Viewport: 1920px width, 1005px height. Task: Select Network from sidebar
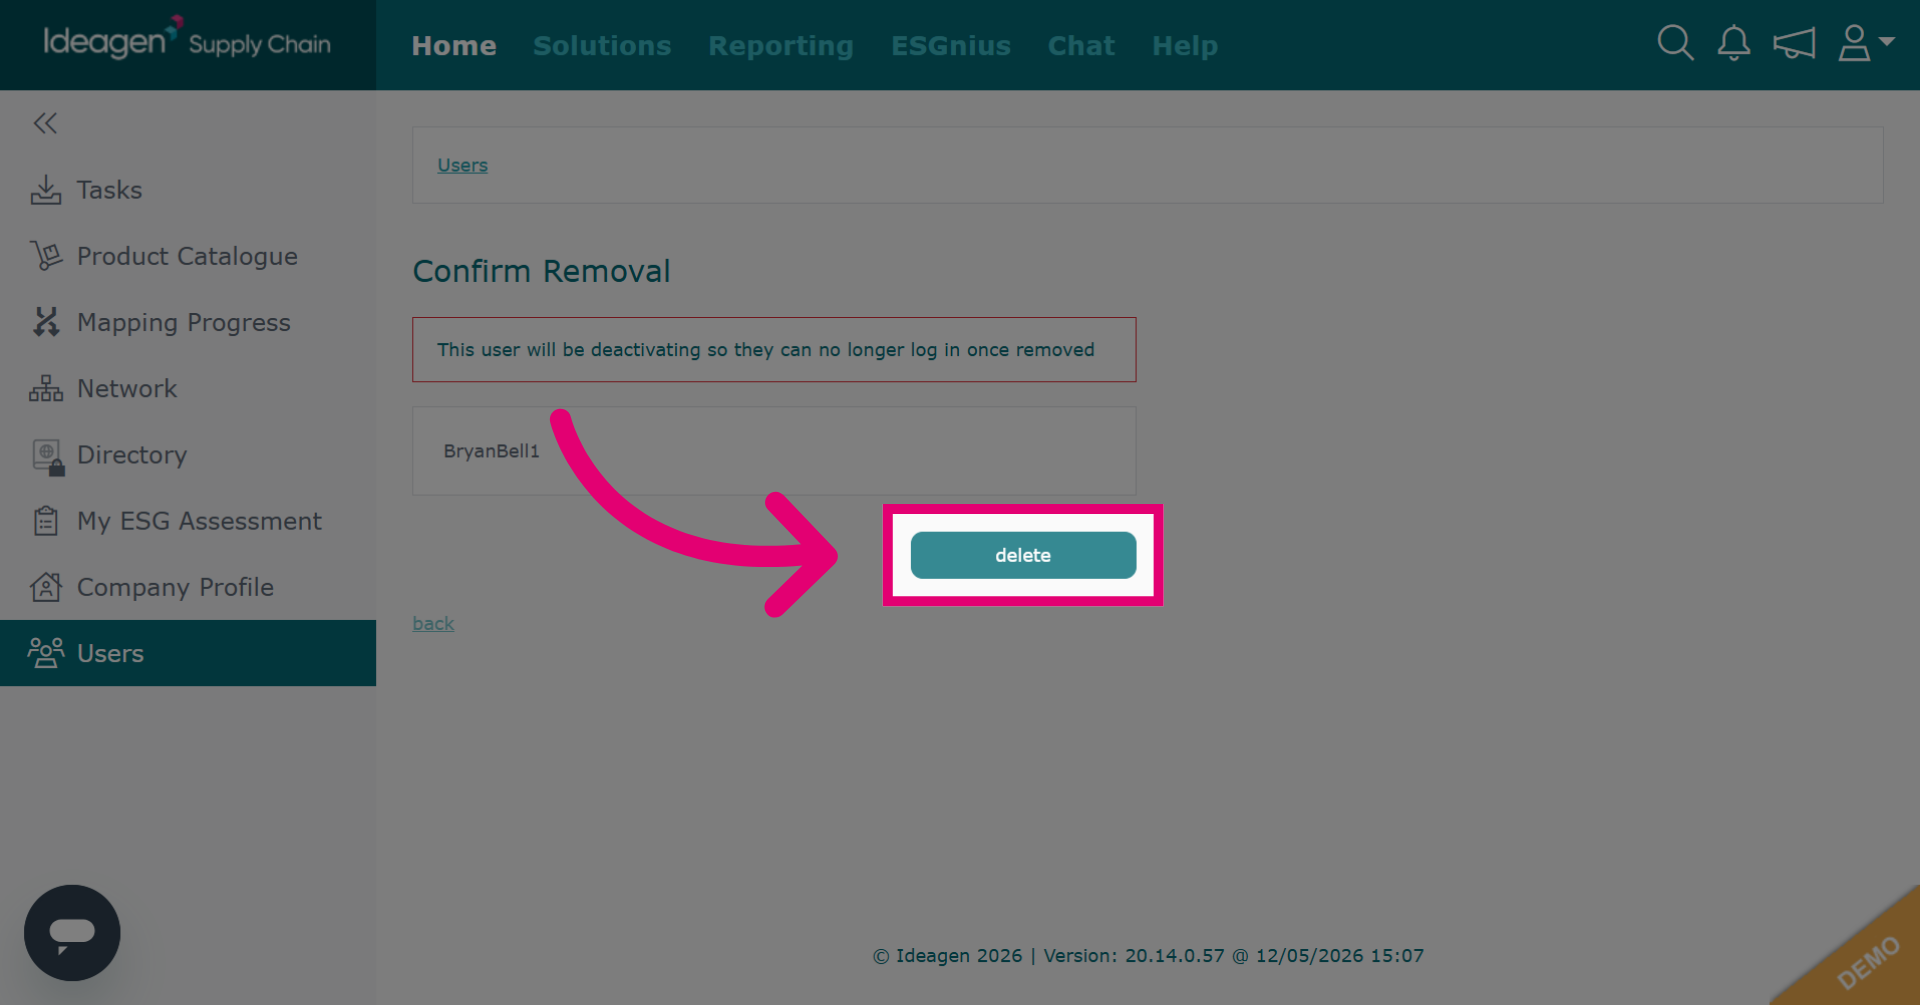pos(188,388)
